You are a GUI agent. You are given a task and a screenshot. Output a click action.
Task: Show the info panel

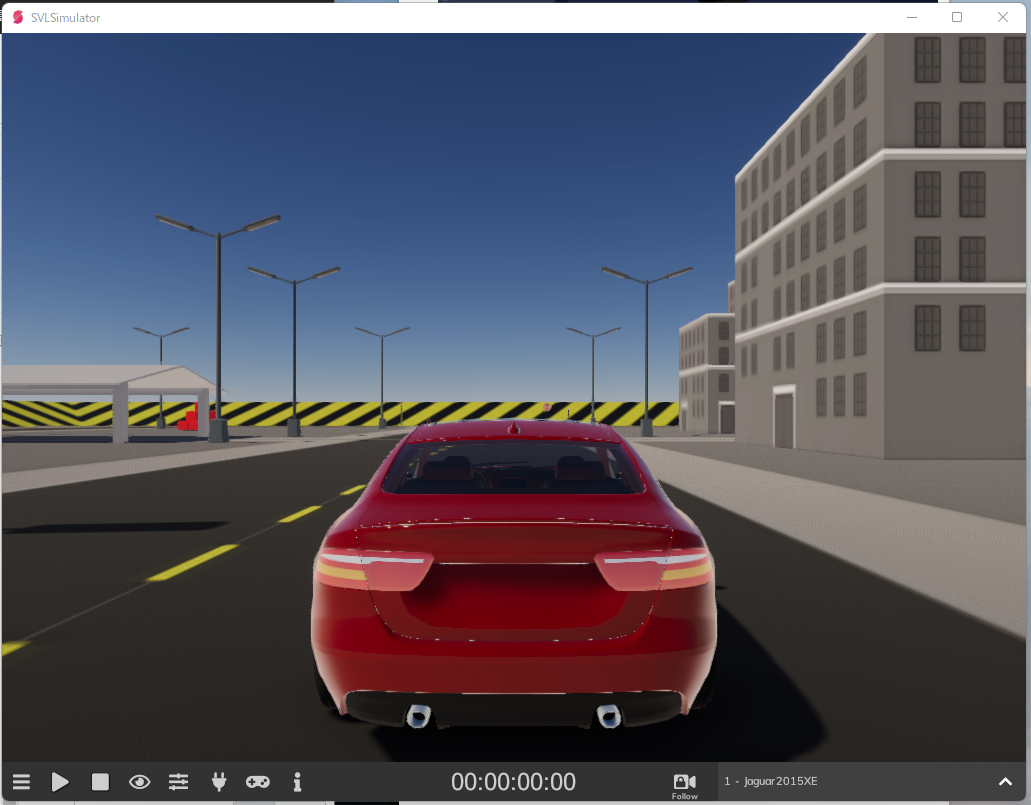(297, 782)
